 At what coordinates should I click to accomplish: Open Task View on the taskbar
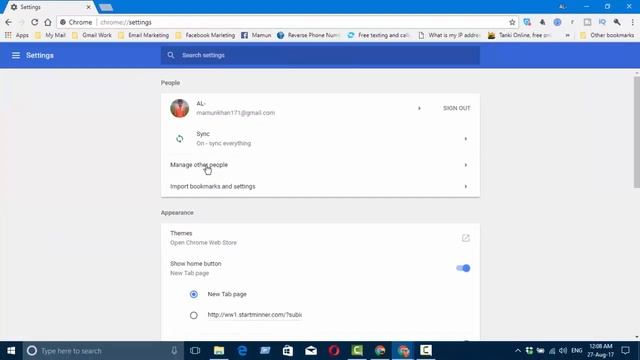(x=195, y=351)
